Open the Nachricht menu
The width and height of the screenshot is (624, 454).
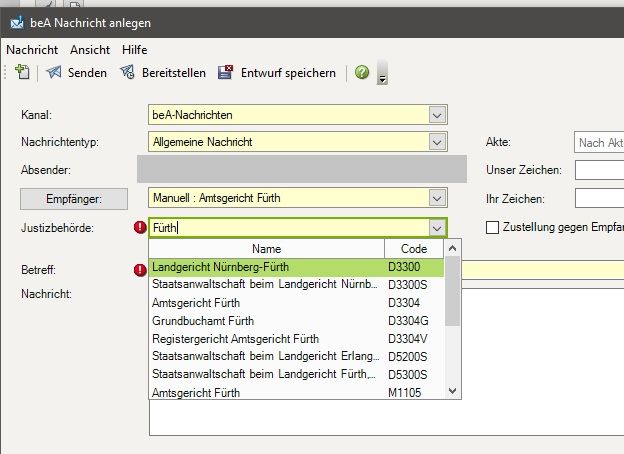[x=32, y=50]
